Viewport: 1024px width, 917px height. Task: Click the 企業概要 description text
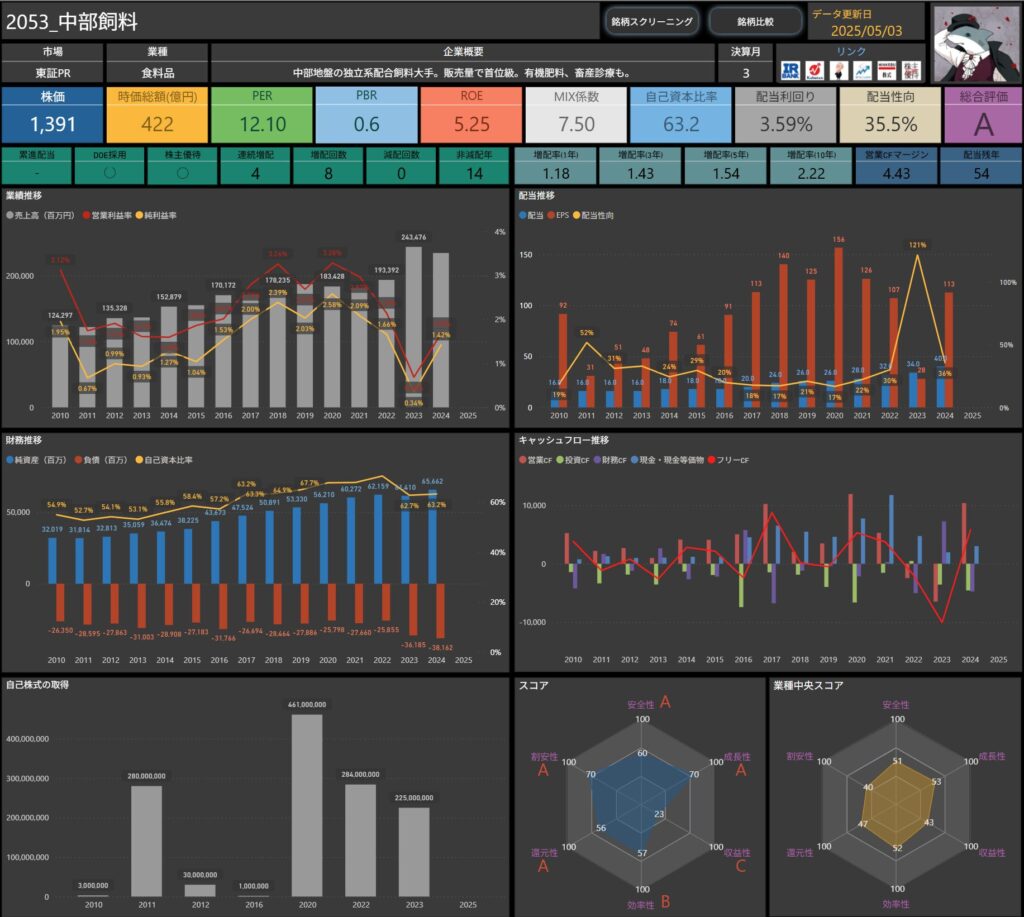(462, 72)
